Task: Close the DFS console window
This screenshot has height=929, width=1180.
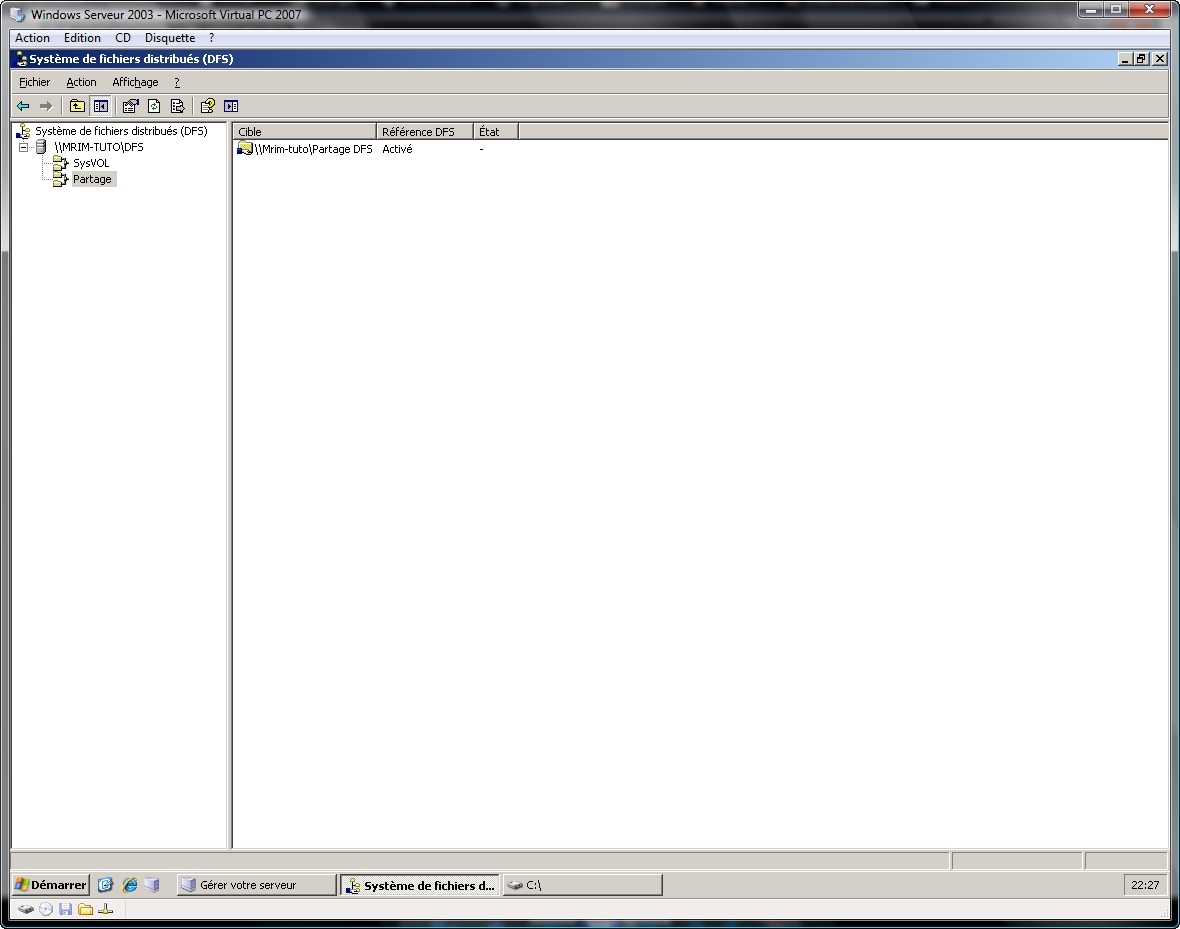Action: click(x=1160, y=59)
